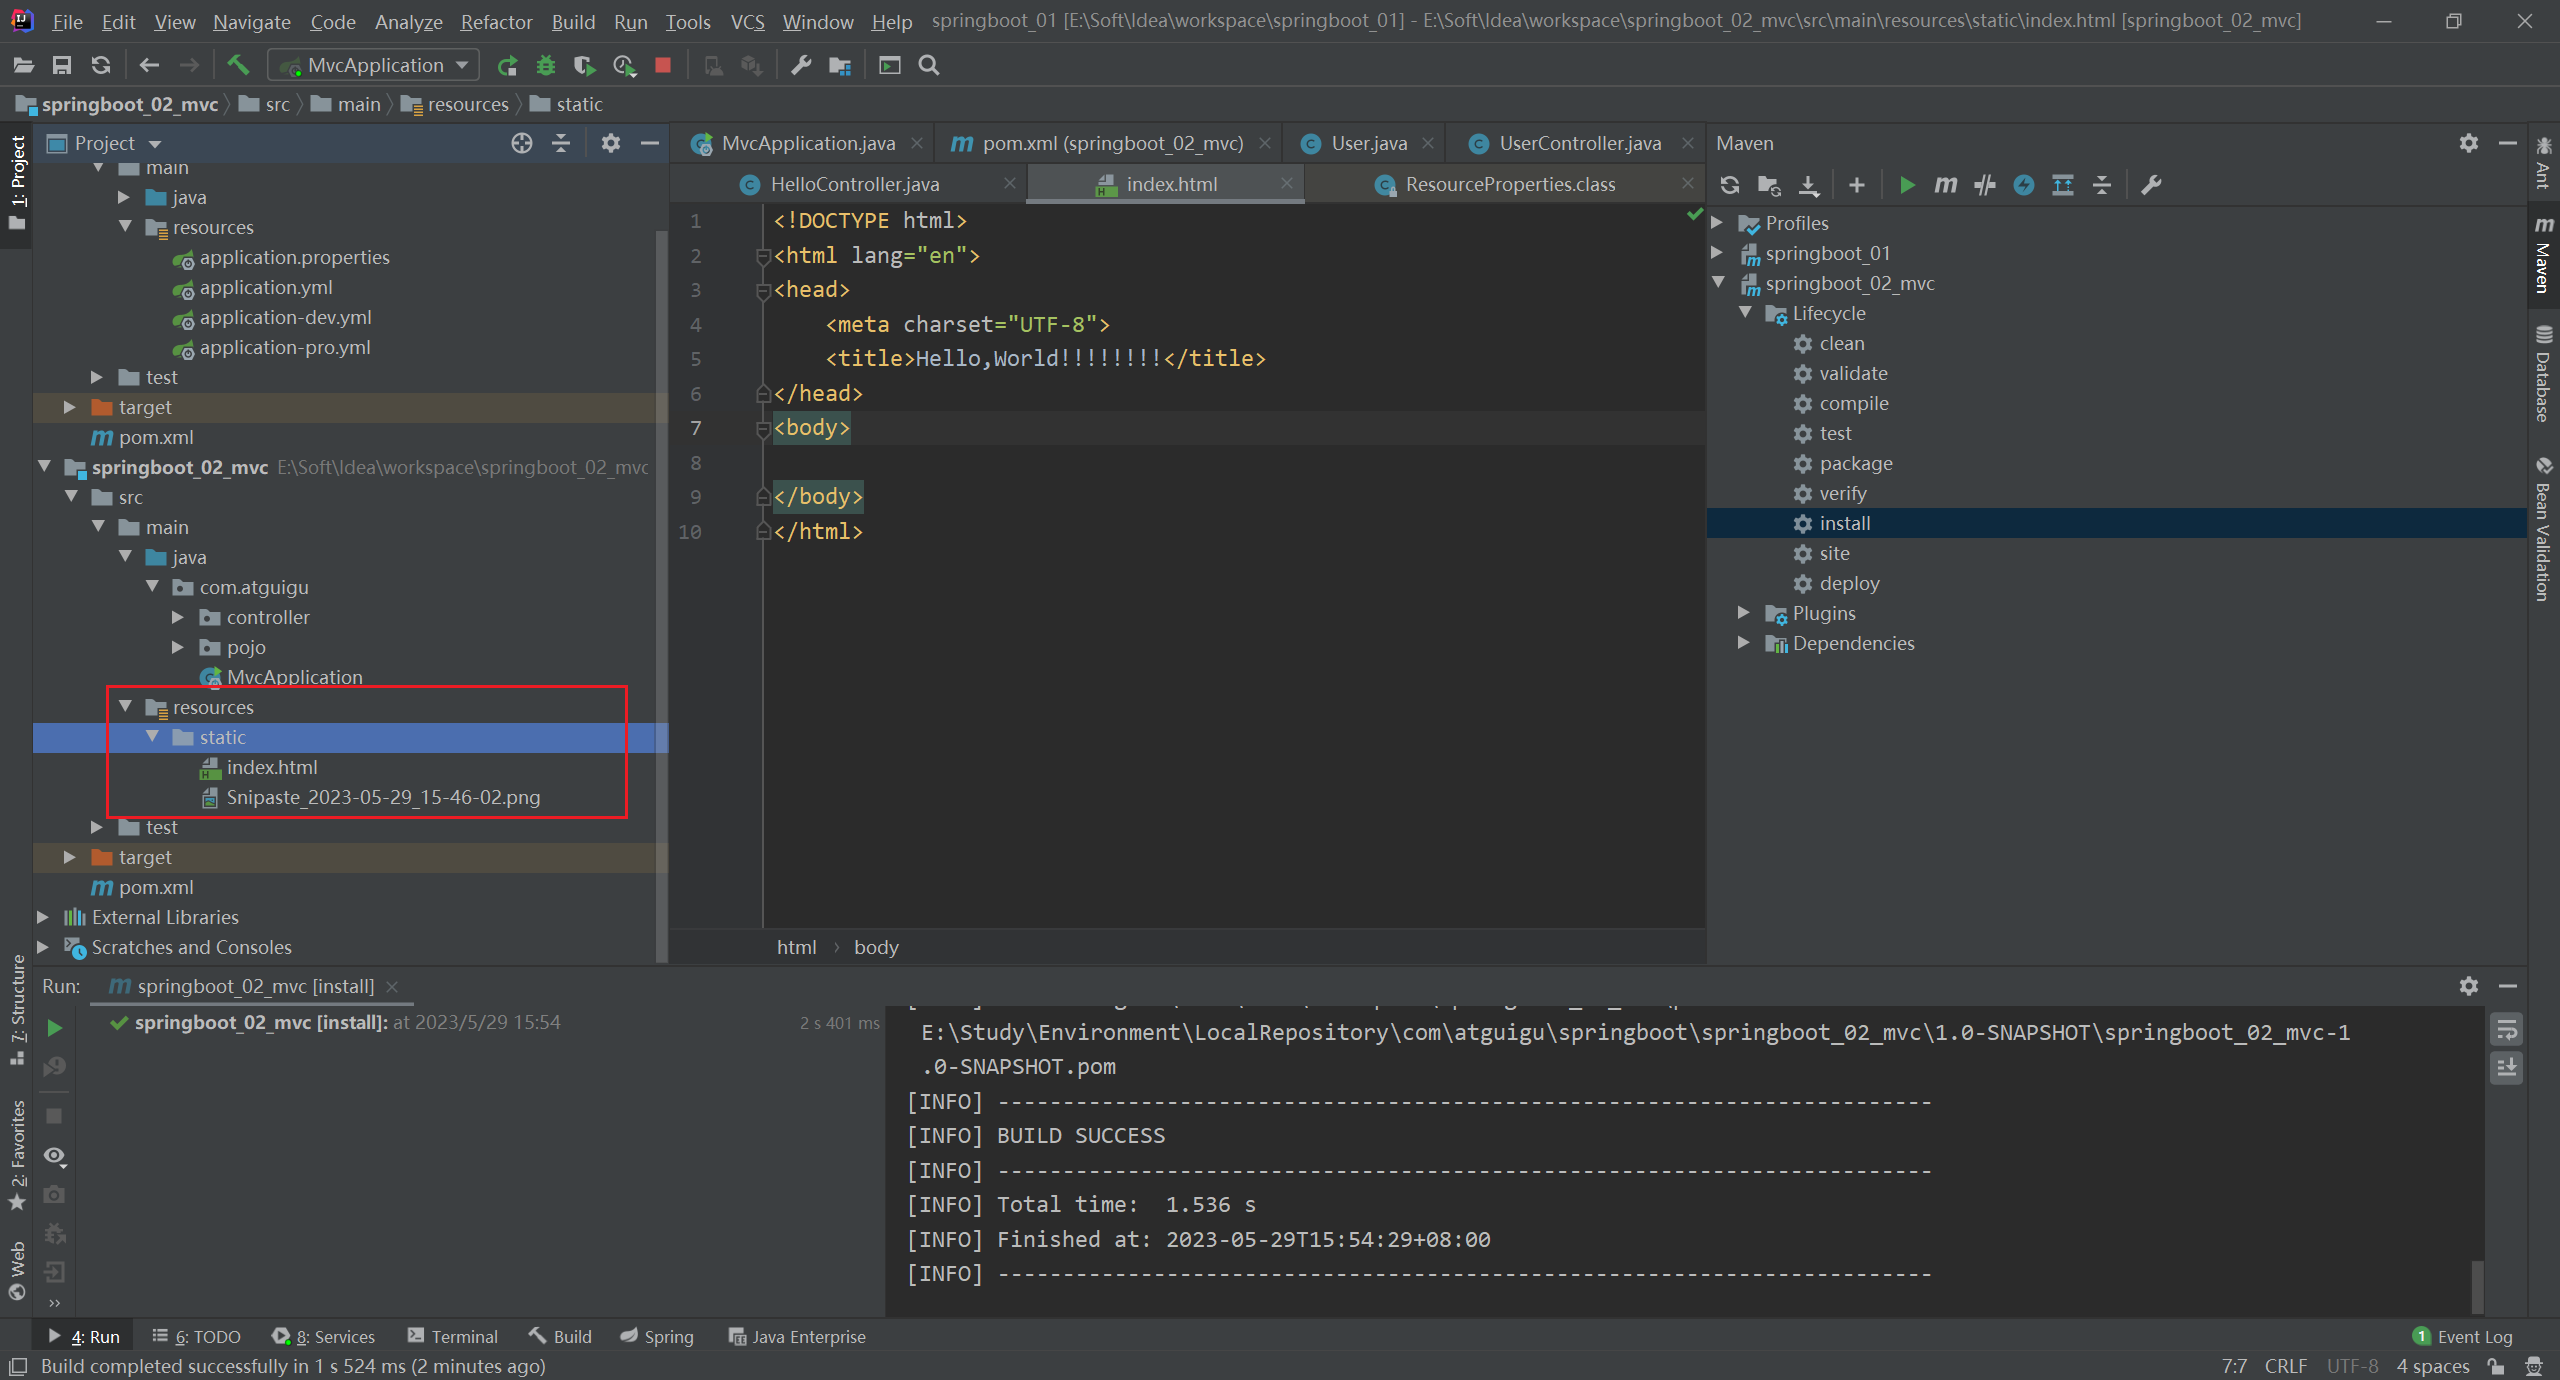Switch to pom.xml (springboot_02_mvc) tab
The image size is (2560, 1380).
(1112, 143)
